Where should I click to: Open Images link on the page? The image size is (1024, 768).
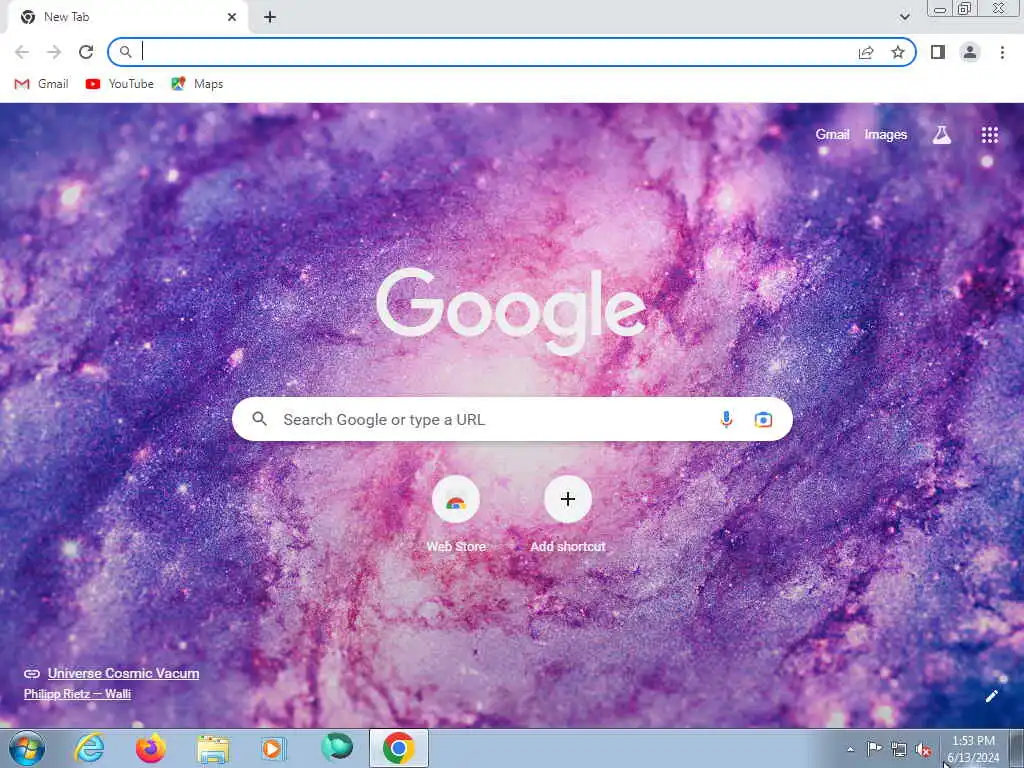886,135
